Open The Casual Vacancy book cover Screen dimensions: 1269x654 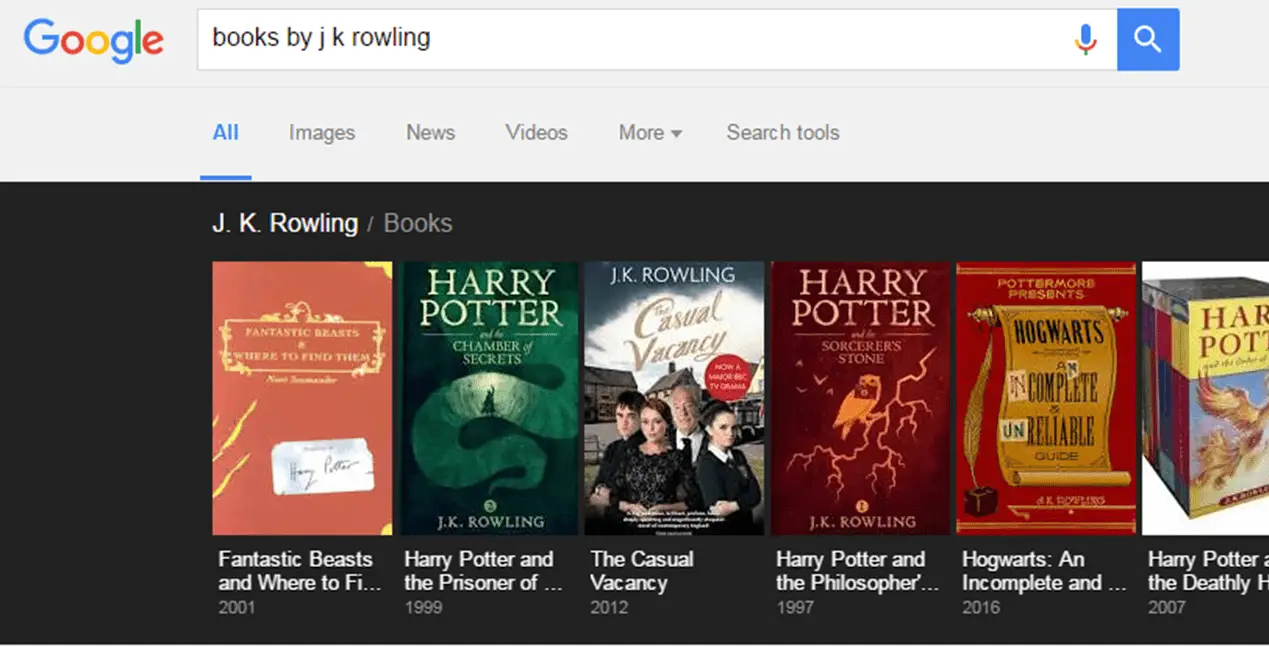pos(674,398)
